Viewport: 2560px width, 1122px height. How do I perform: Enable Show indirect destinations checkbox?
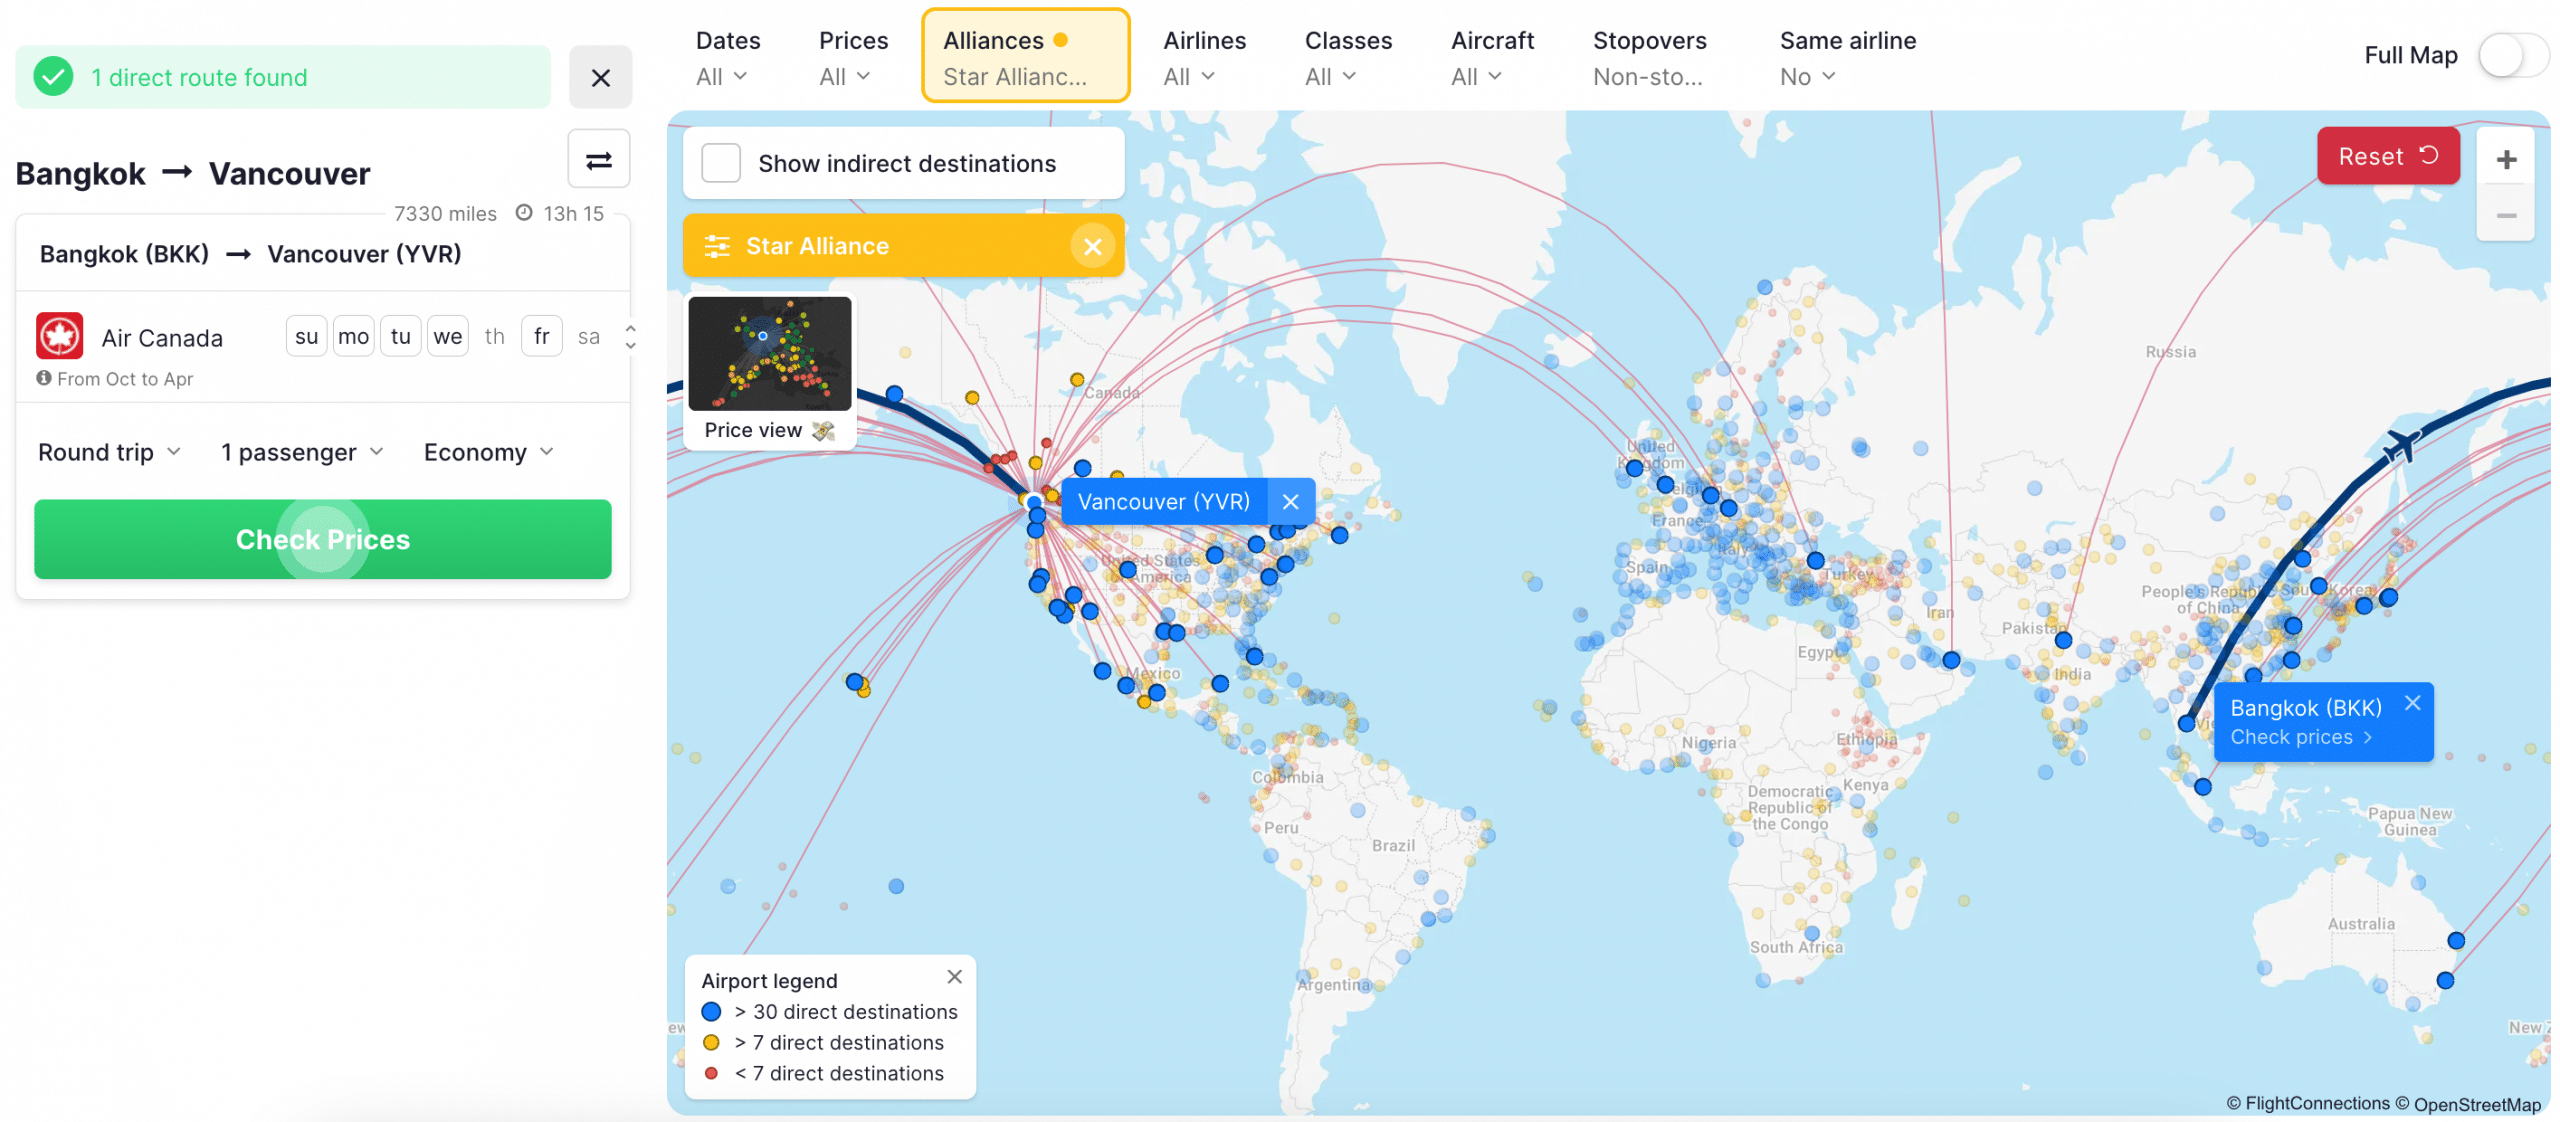(721, 163)
